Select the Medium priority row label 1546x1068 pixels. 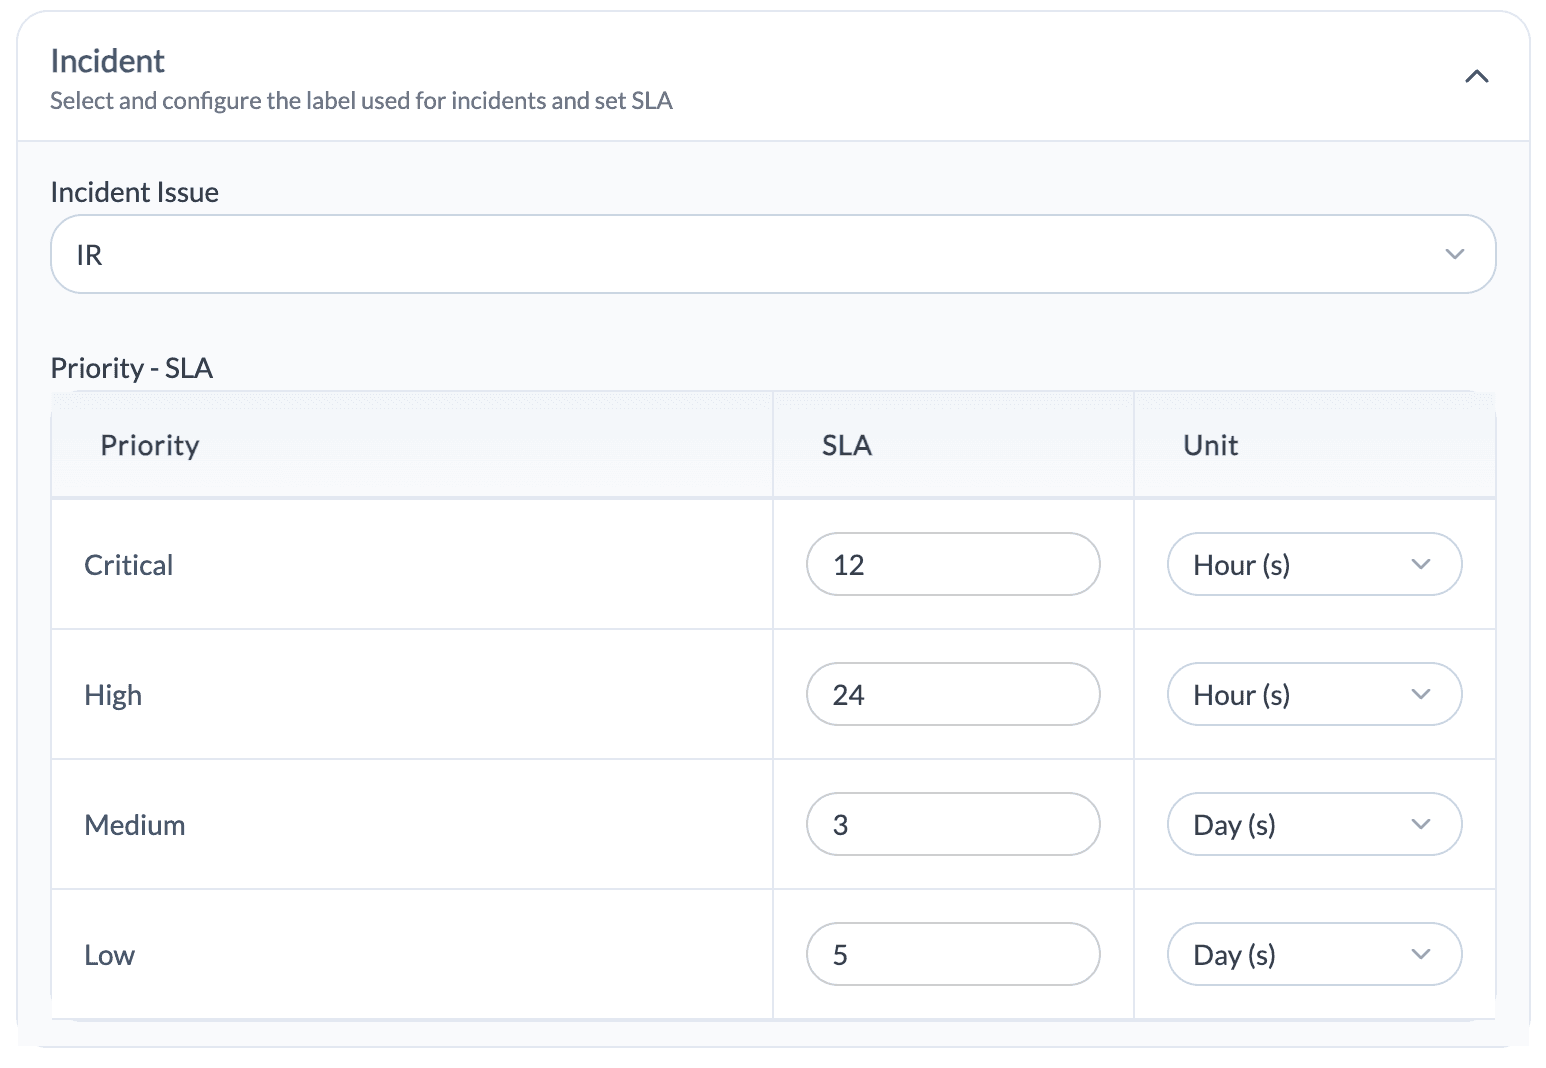coord(135,826)
